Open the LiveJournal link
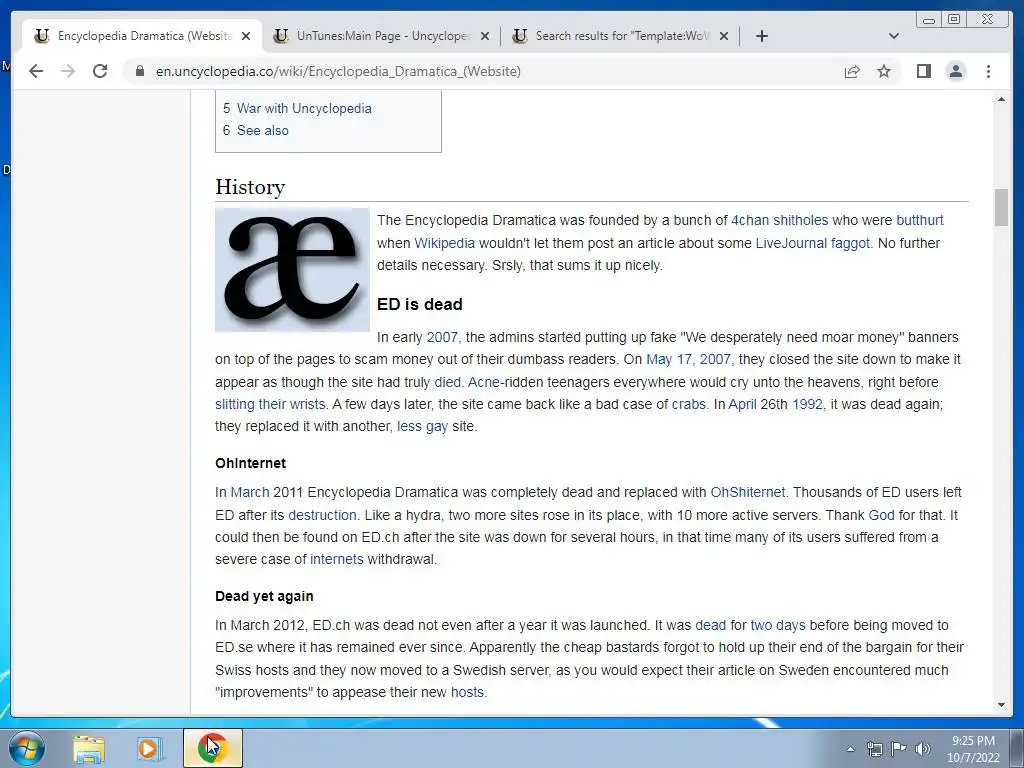This screenshot has width=1024, height=768. (791, 243)
